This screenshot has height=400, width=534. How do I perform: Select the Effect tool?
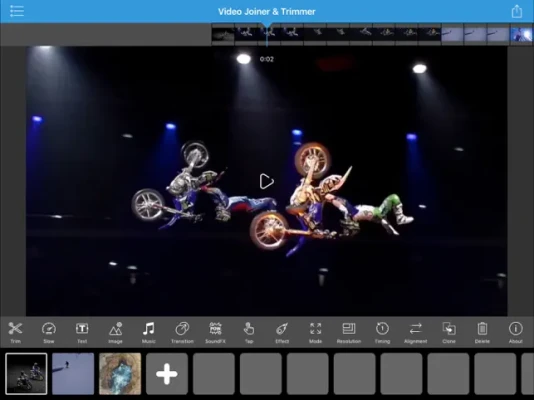(x=282, y=332)
